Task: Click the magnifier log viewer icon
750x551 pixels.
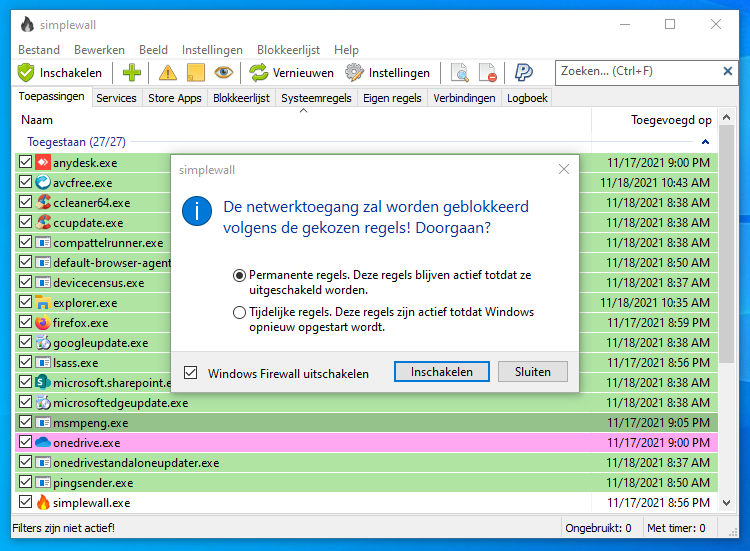Action: tap(460, 72)
